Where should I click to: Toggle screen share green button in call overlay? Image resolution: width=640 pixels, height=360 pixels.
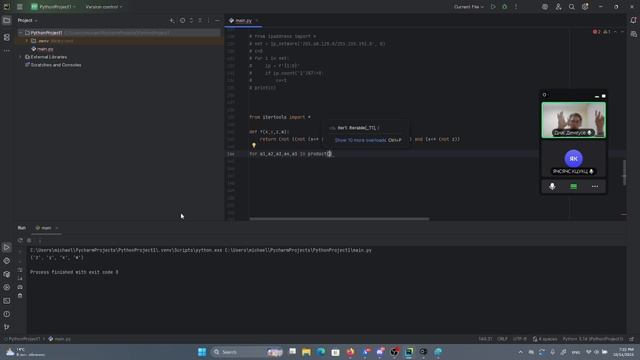[x=573, y=187]
